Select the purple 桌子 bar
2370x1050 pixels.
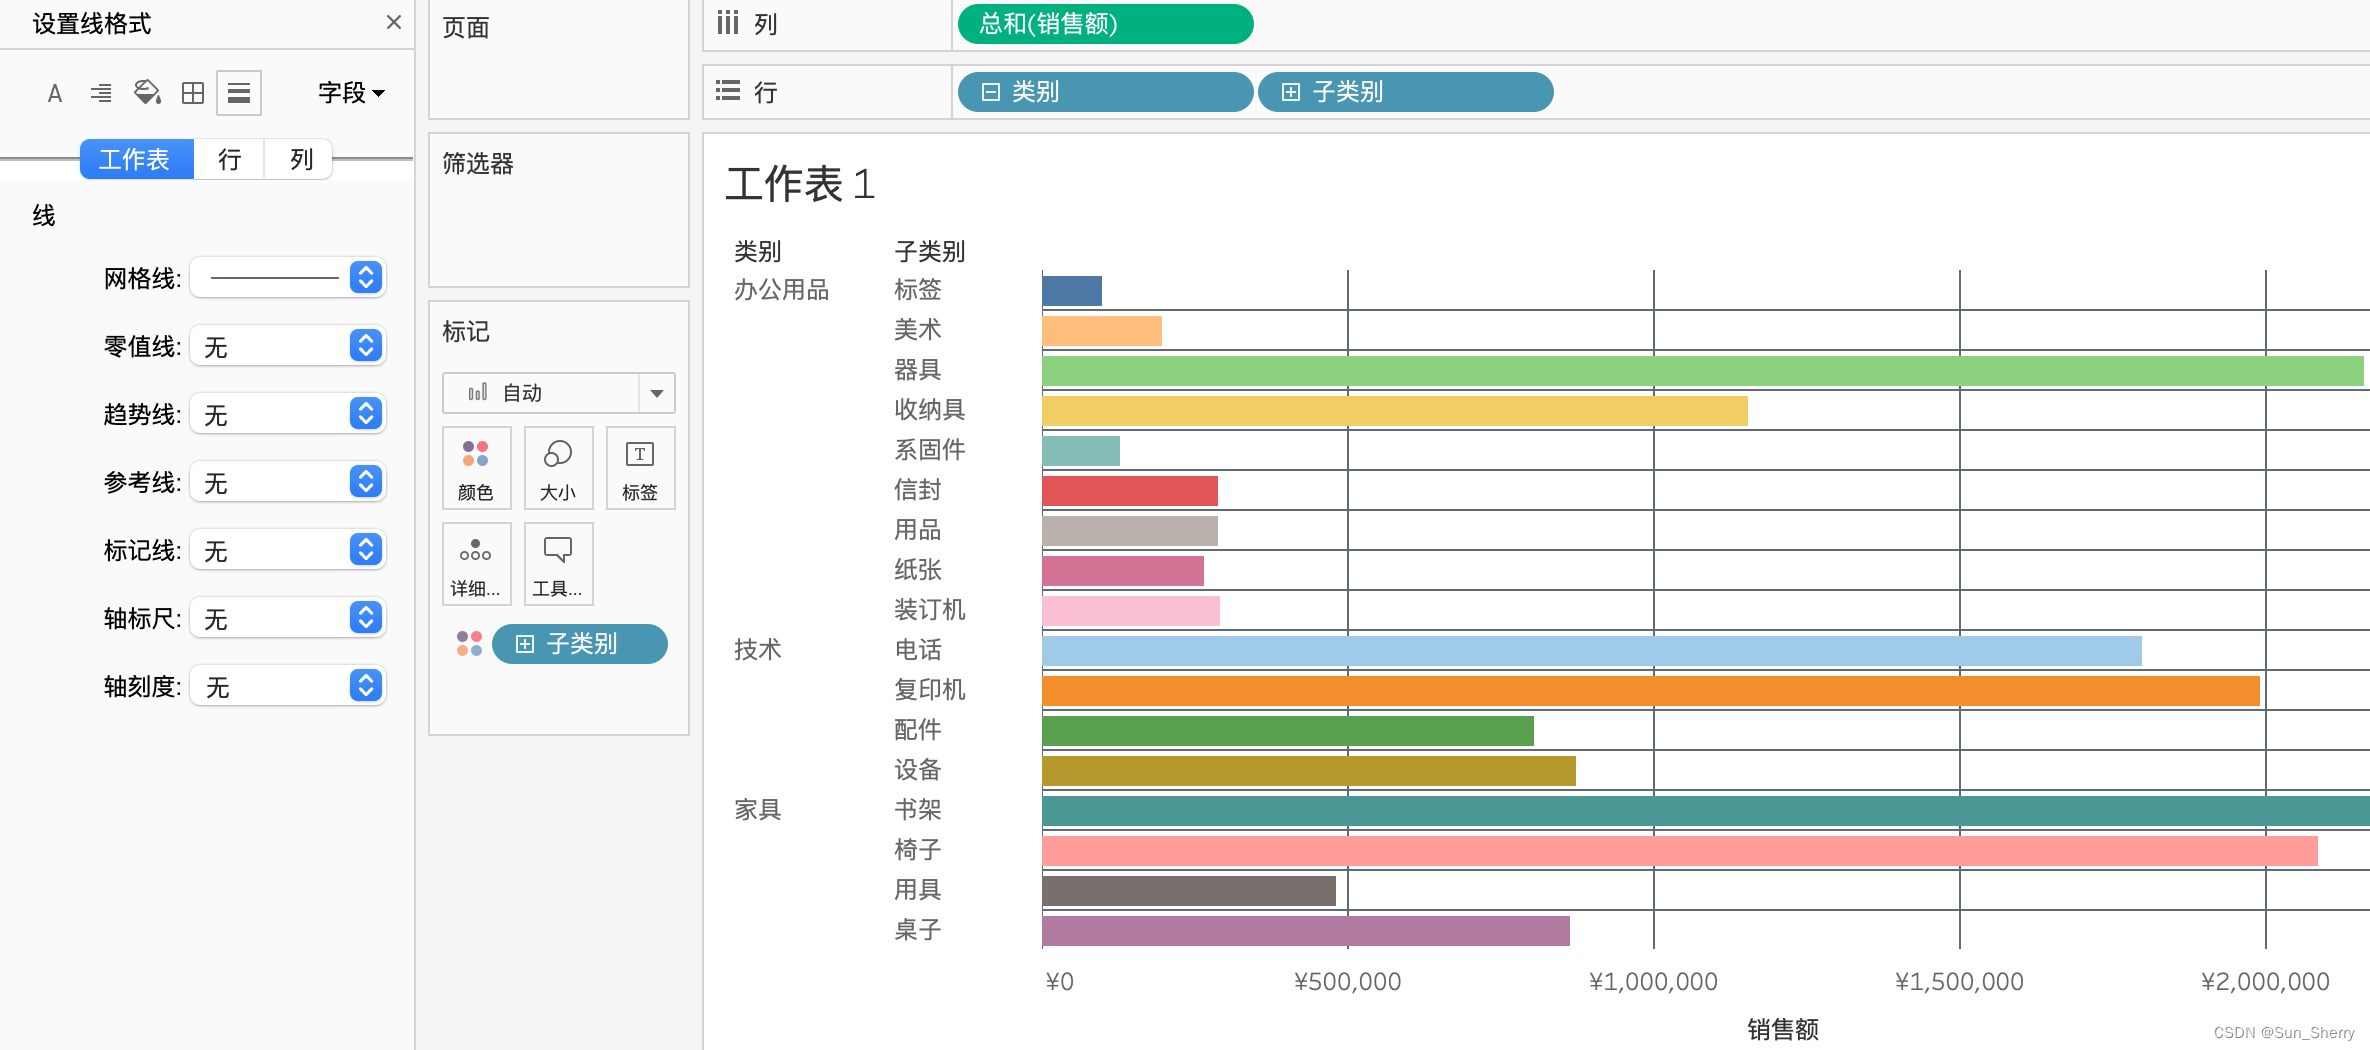1306,931
